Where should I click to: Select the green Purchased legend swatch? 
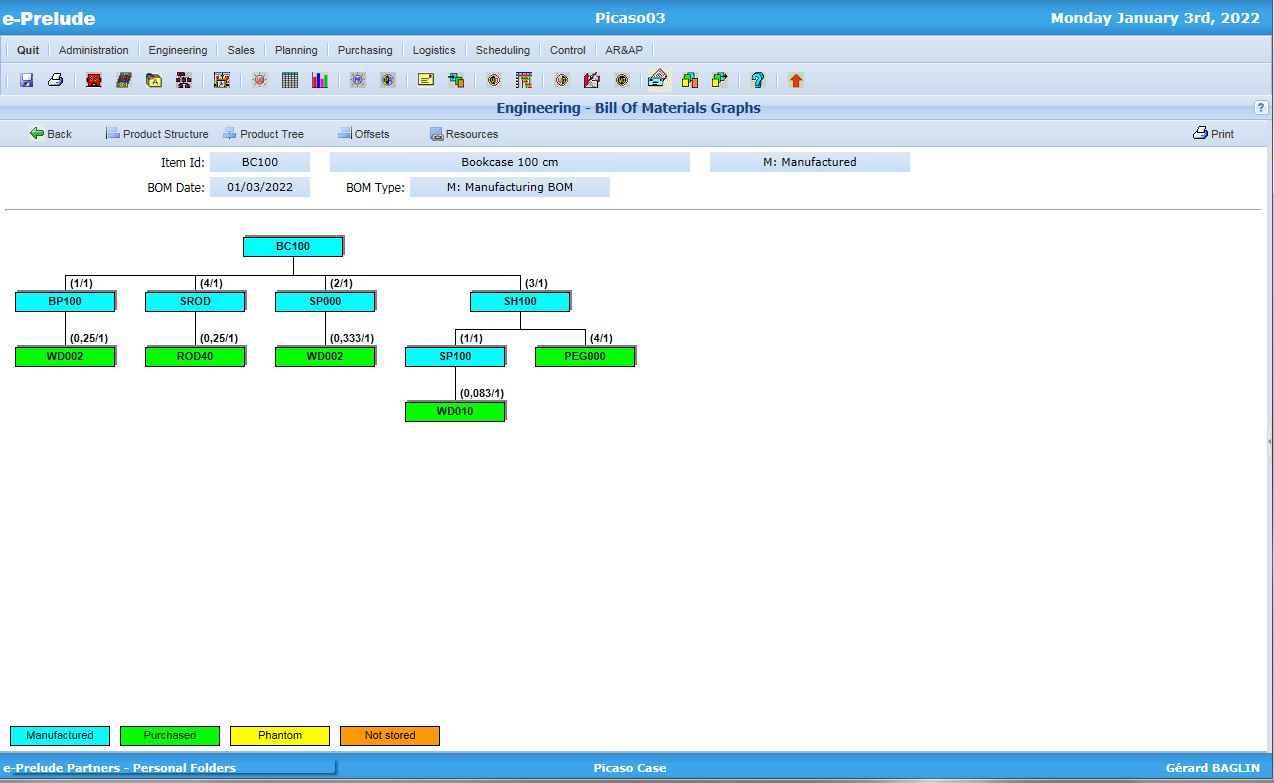(169, 735)
